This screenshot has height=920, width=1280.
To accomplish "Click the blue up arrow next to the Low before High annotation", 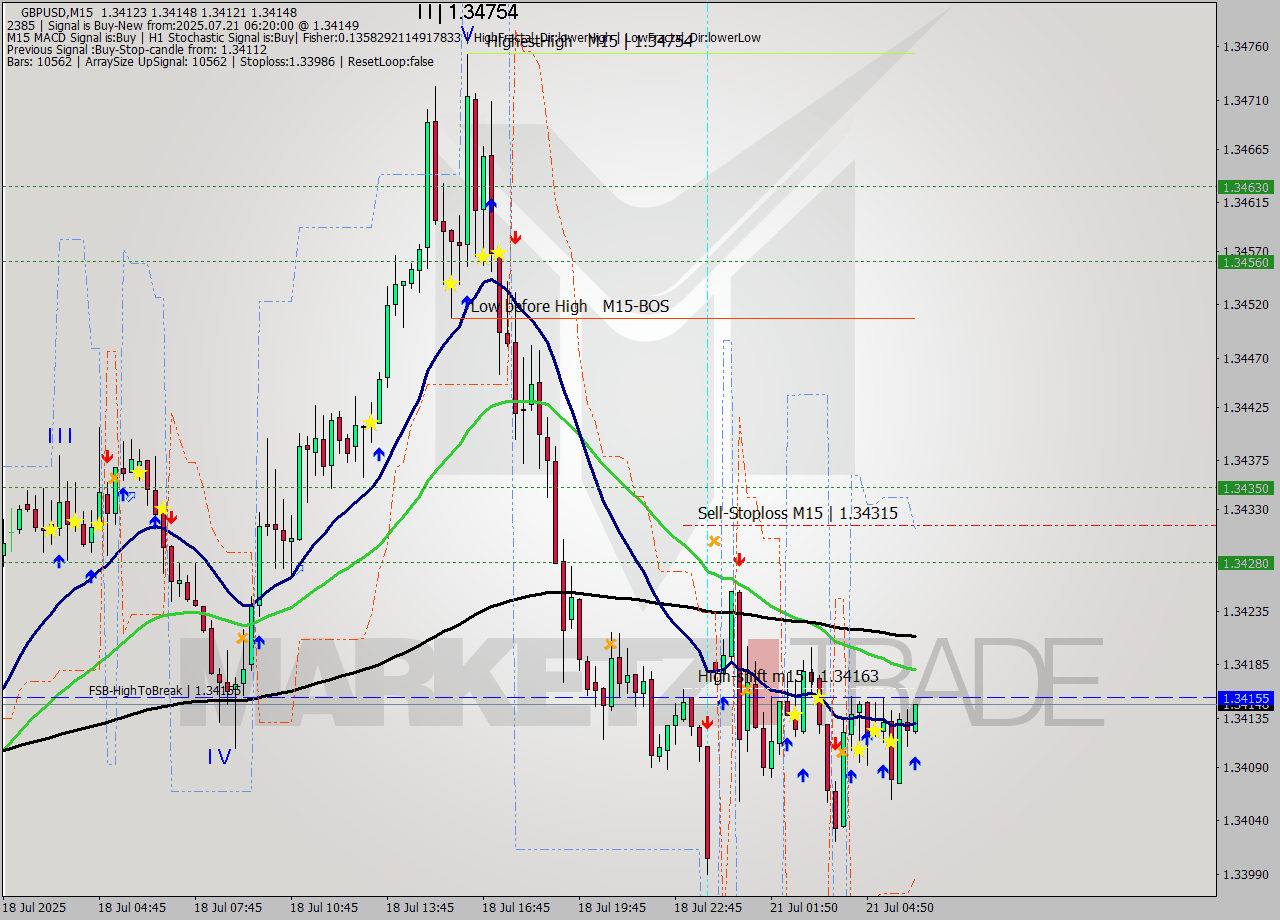I will click(x=466, y=301).
